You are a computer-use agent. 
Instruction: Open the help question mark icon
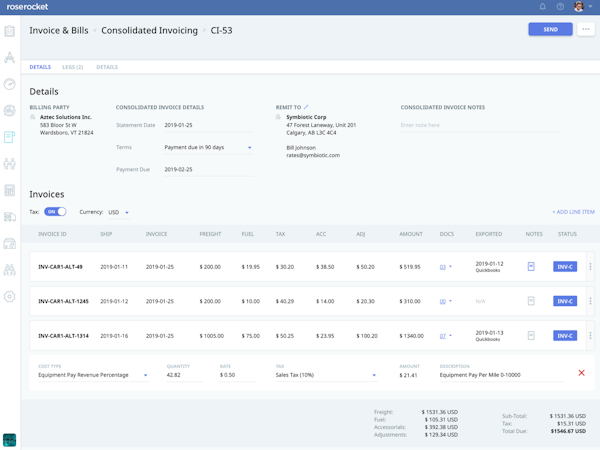tap(560, 7)
